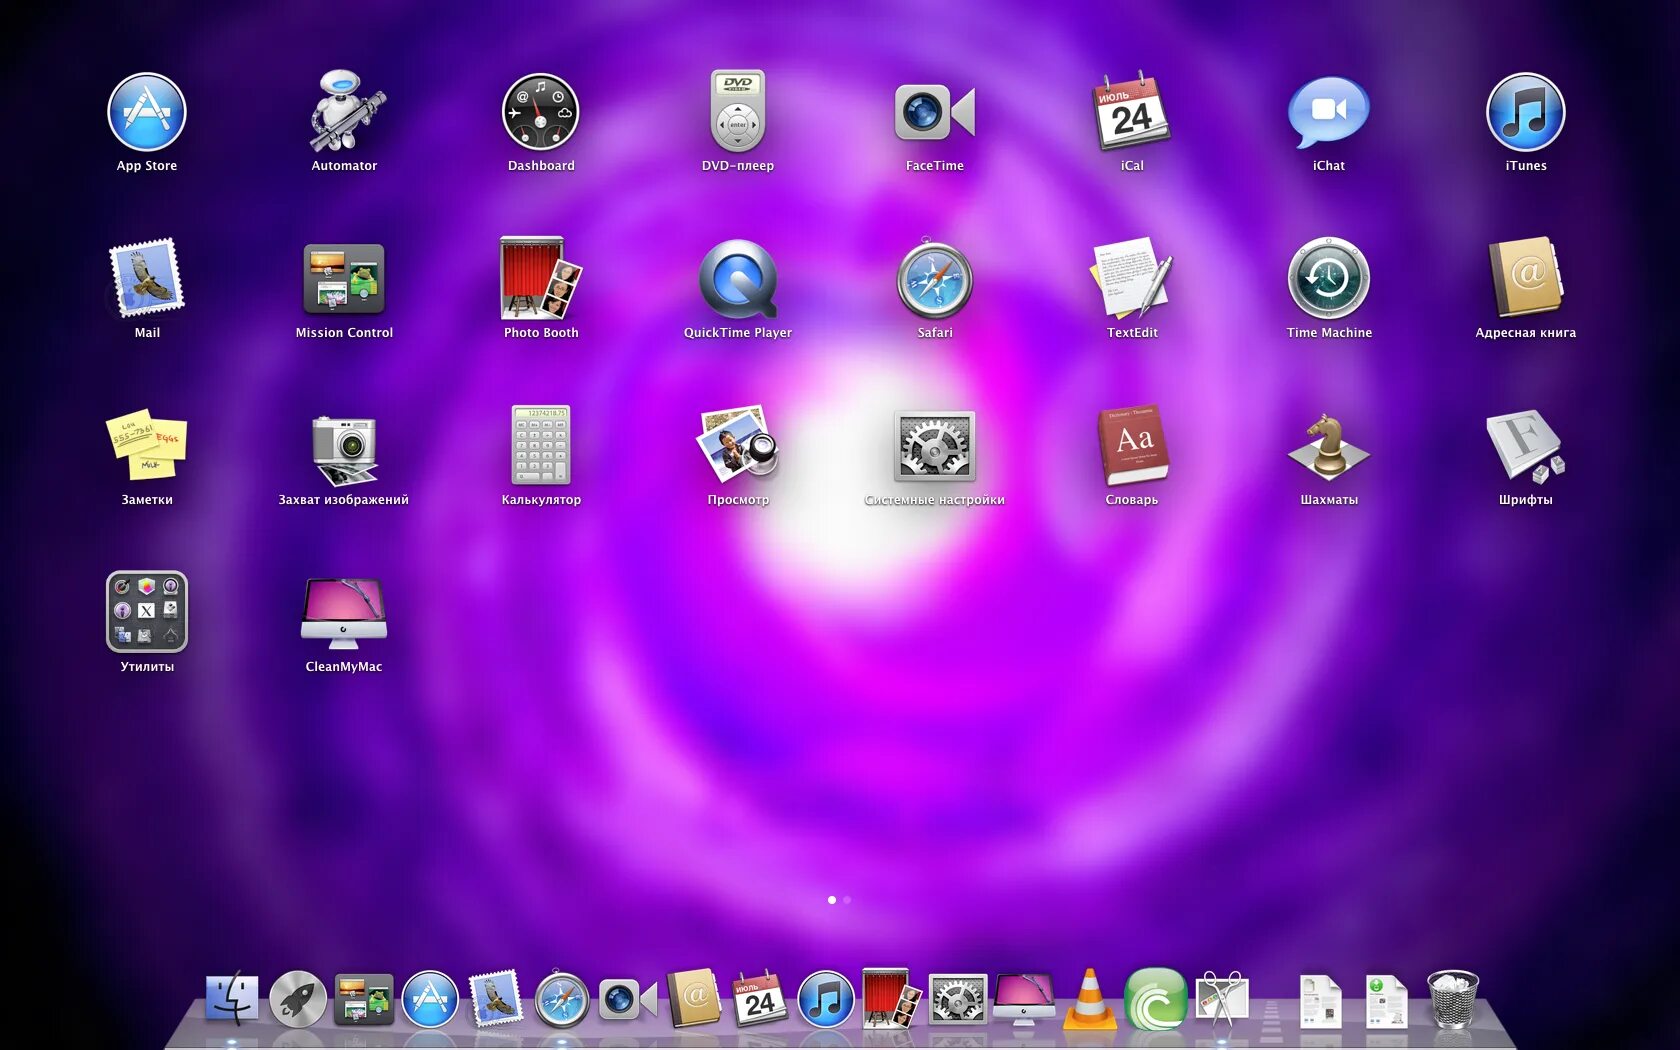Click Launchpad rocket icon in Dock
Screen dimensions: 1680x1050
(x=298, y=999)
